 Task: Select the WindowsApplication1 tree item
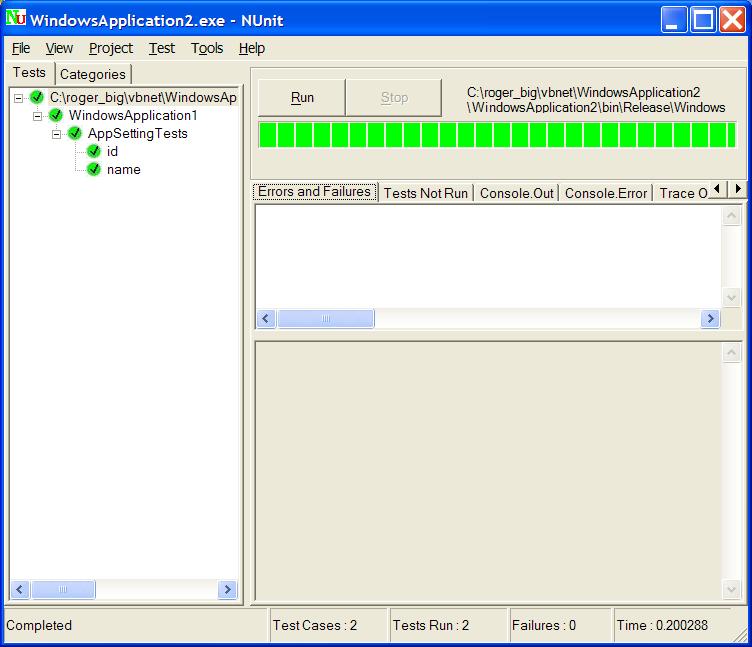133,116
